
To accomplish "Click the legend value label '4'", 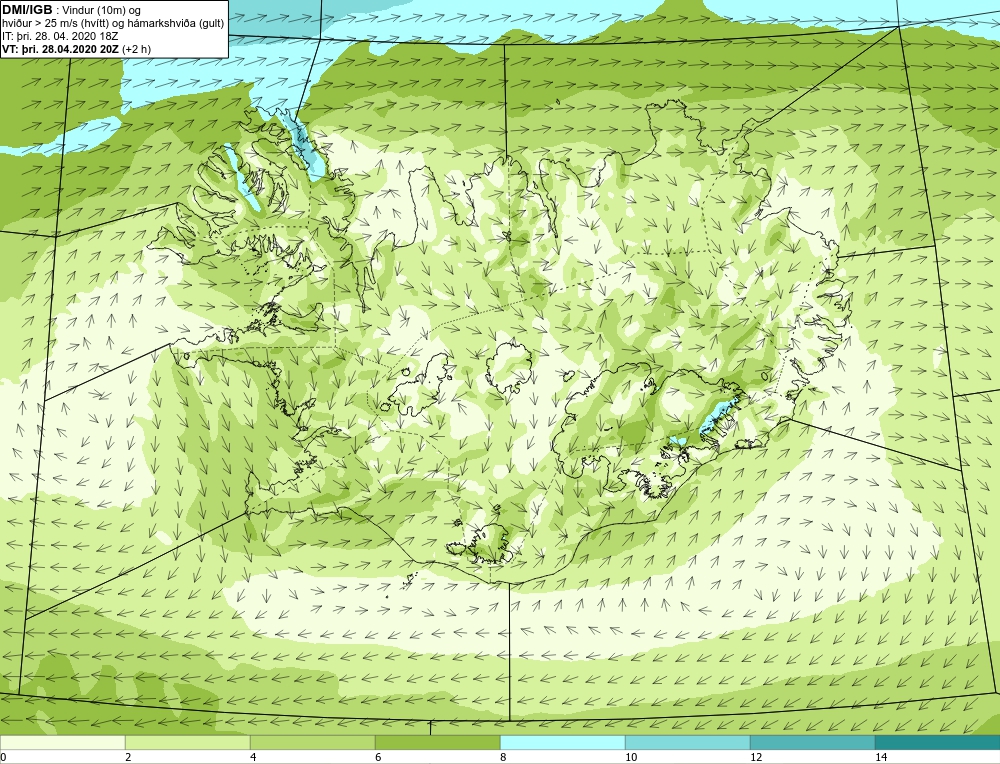I will 253,757.
